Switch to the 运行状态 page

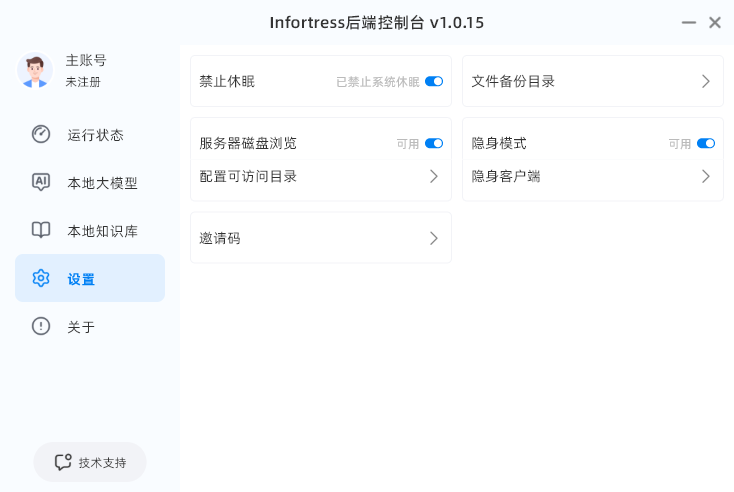tap(95, 134)
